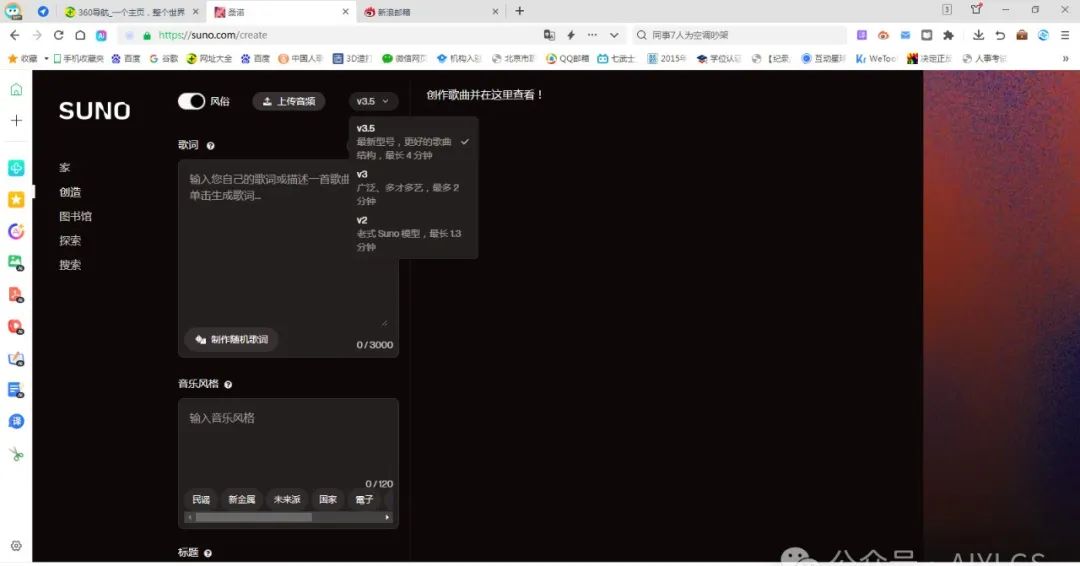Choose the 電子 style tag

[364, 499]
